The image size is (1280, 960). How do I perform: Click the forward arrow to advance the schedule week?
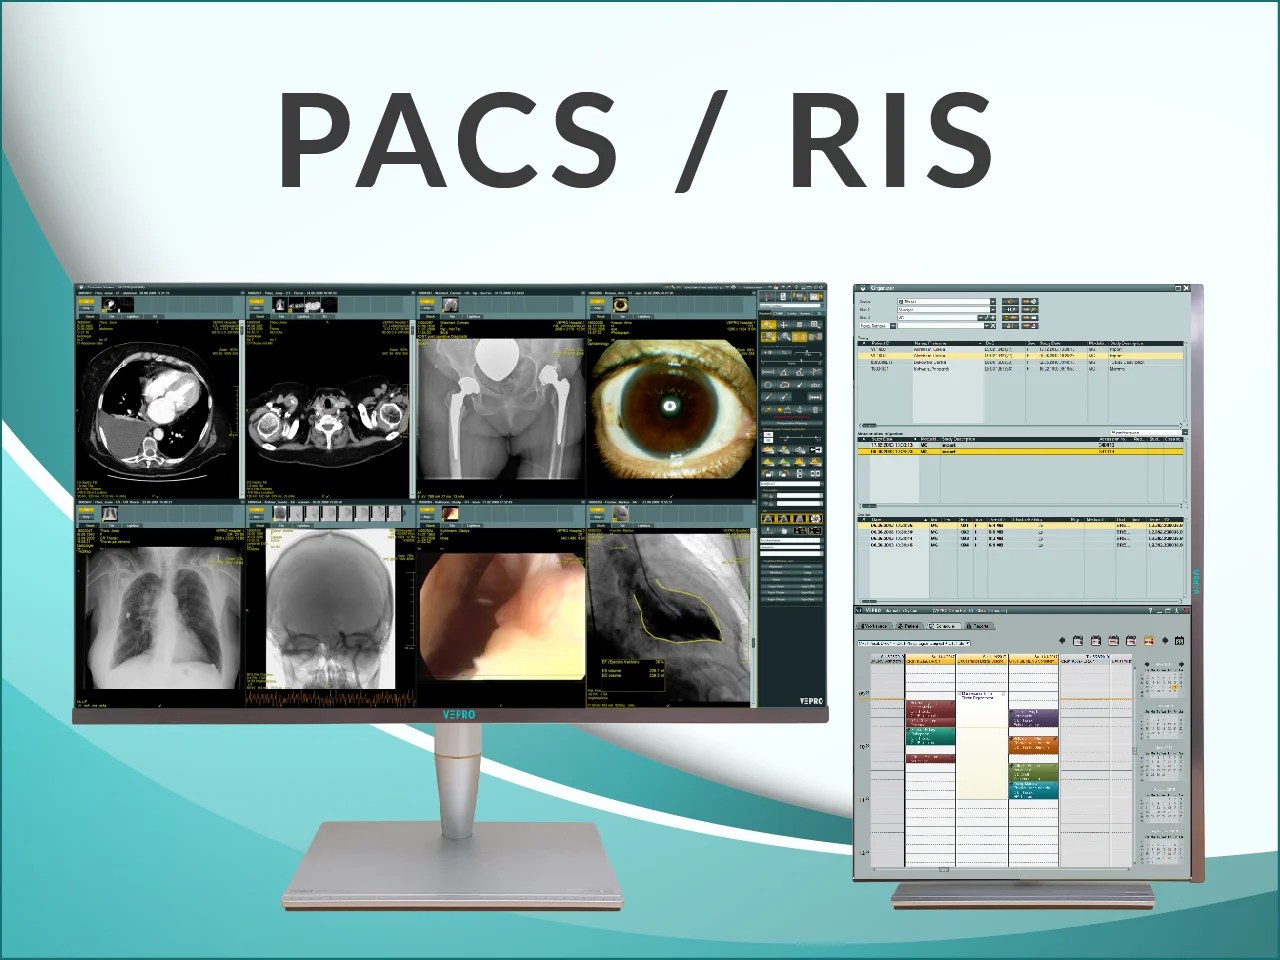[1165, 640]
